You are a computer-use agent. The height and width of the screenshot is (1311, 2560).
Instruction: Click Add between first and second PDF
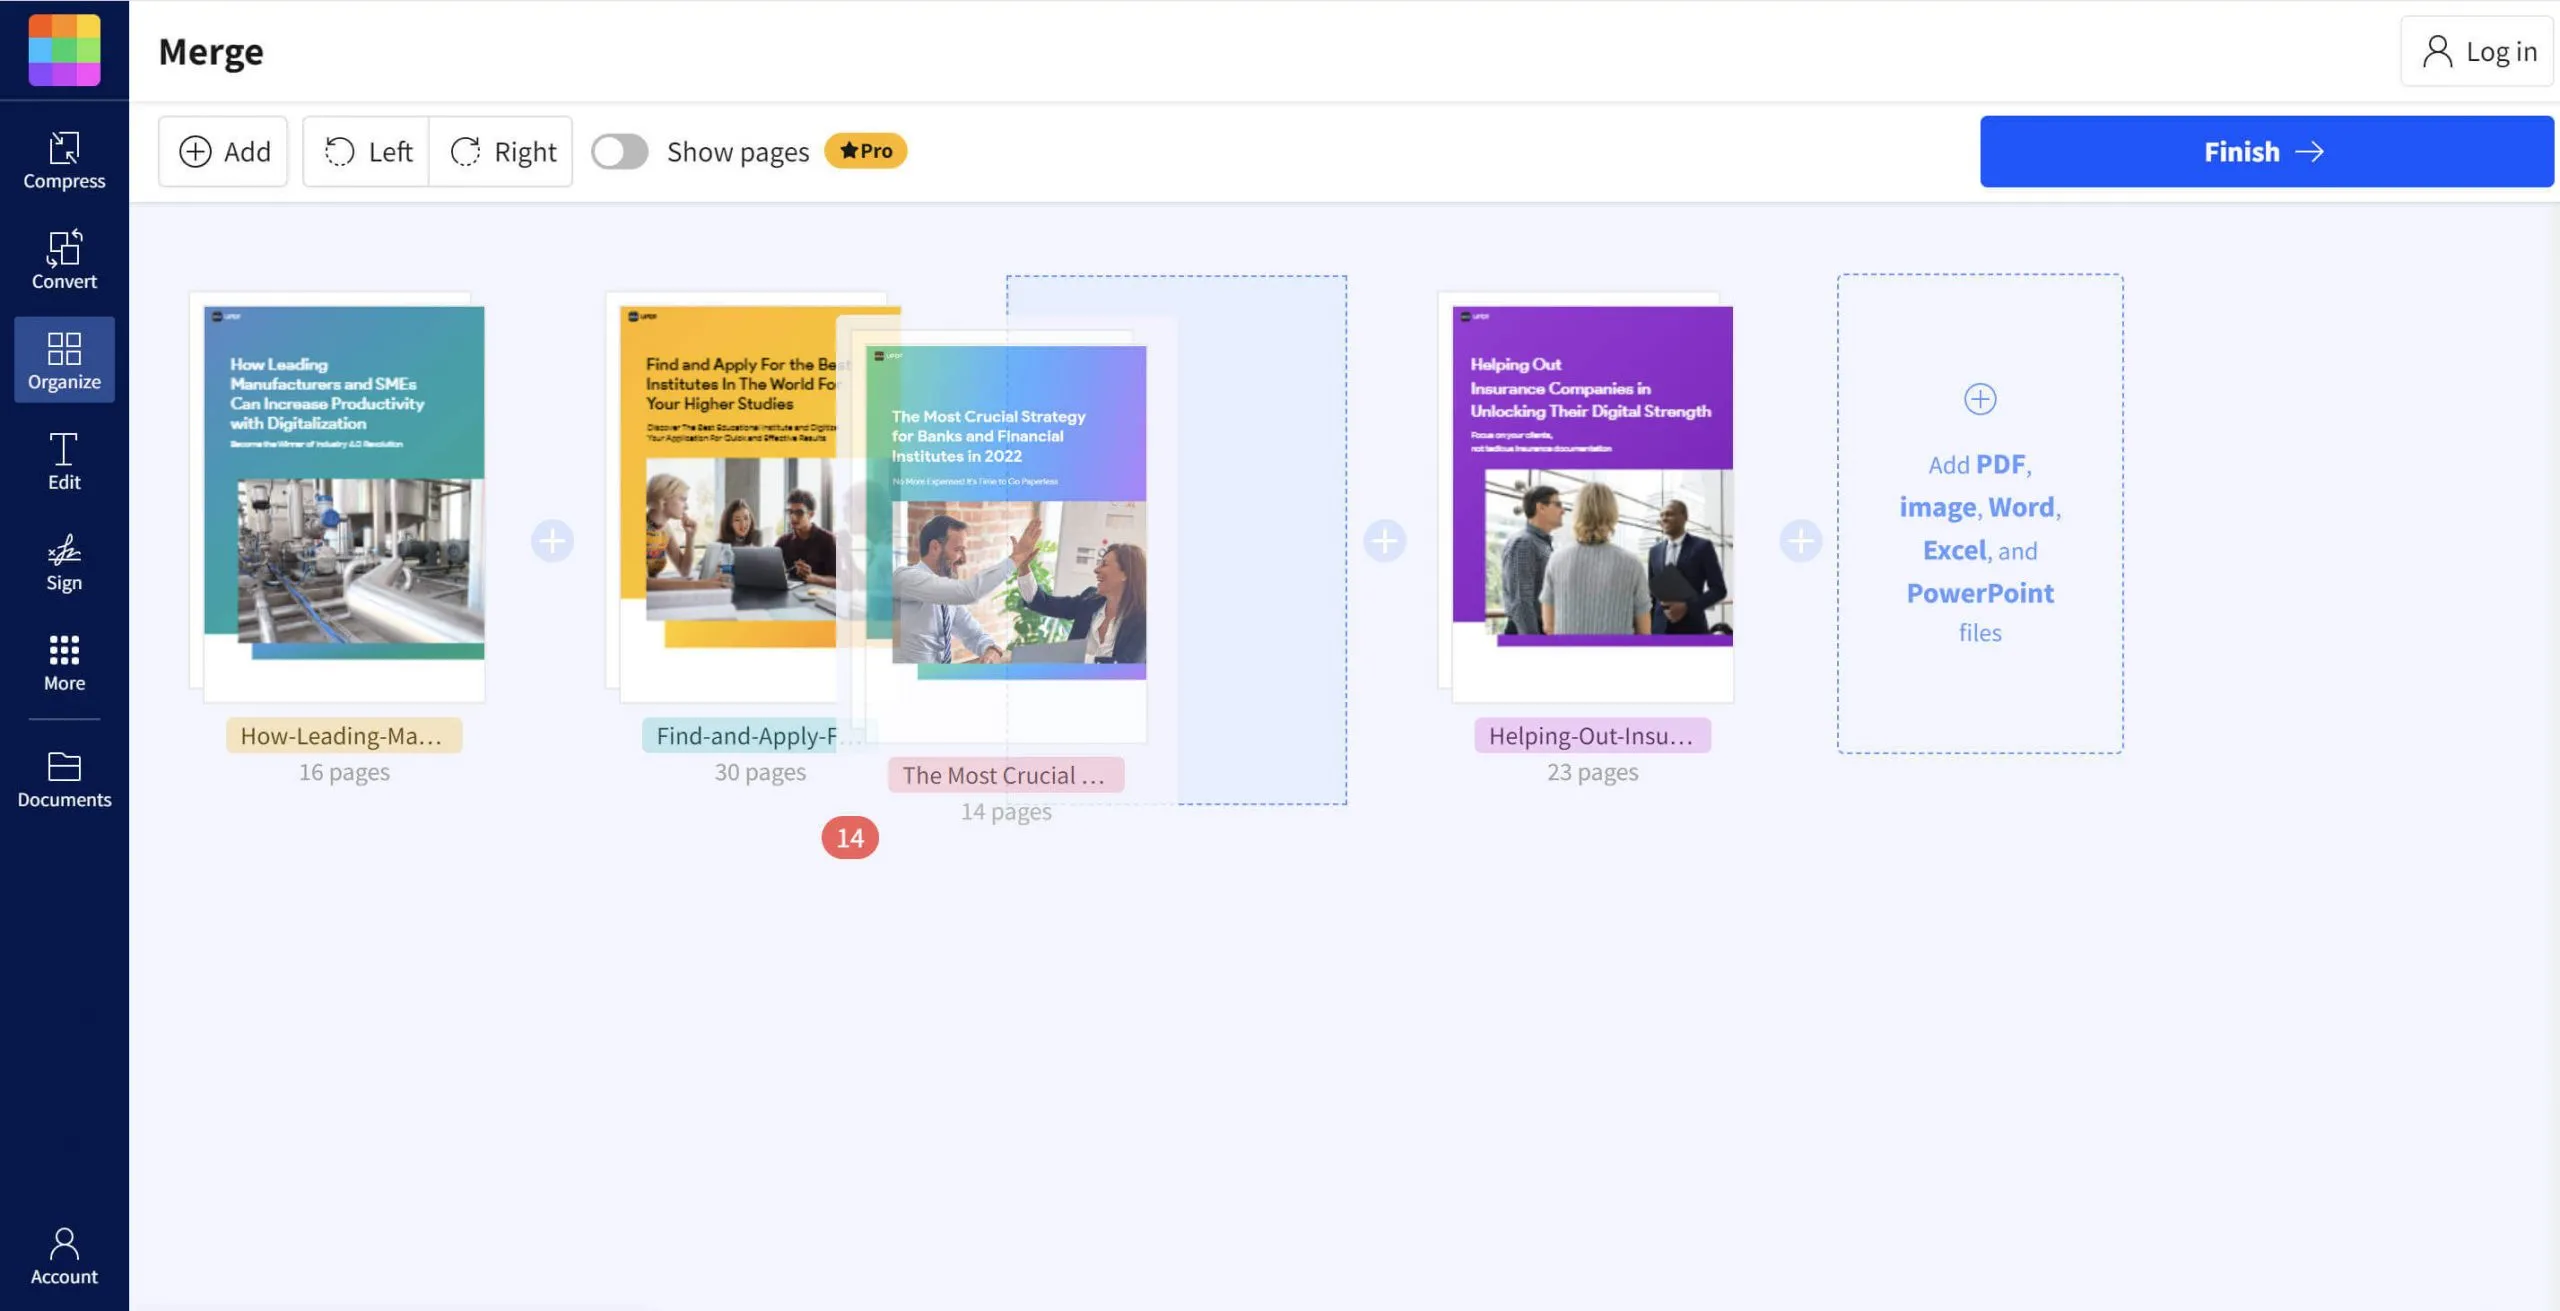click(x=552, y=540)
